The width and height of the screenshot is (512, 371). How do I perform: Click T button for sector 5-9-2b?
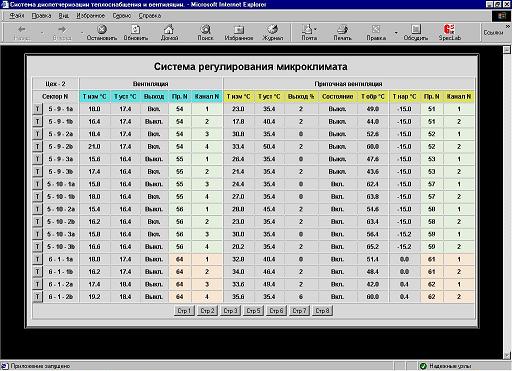(38, 147)
